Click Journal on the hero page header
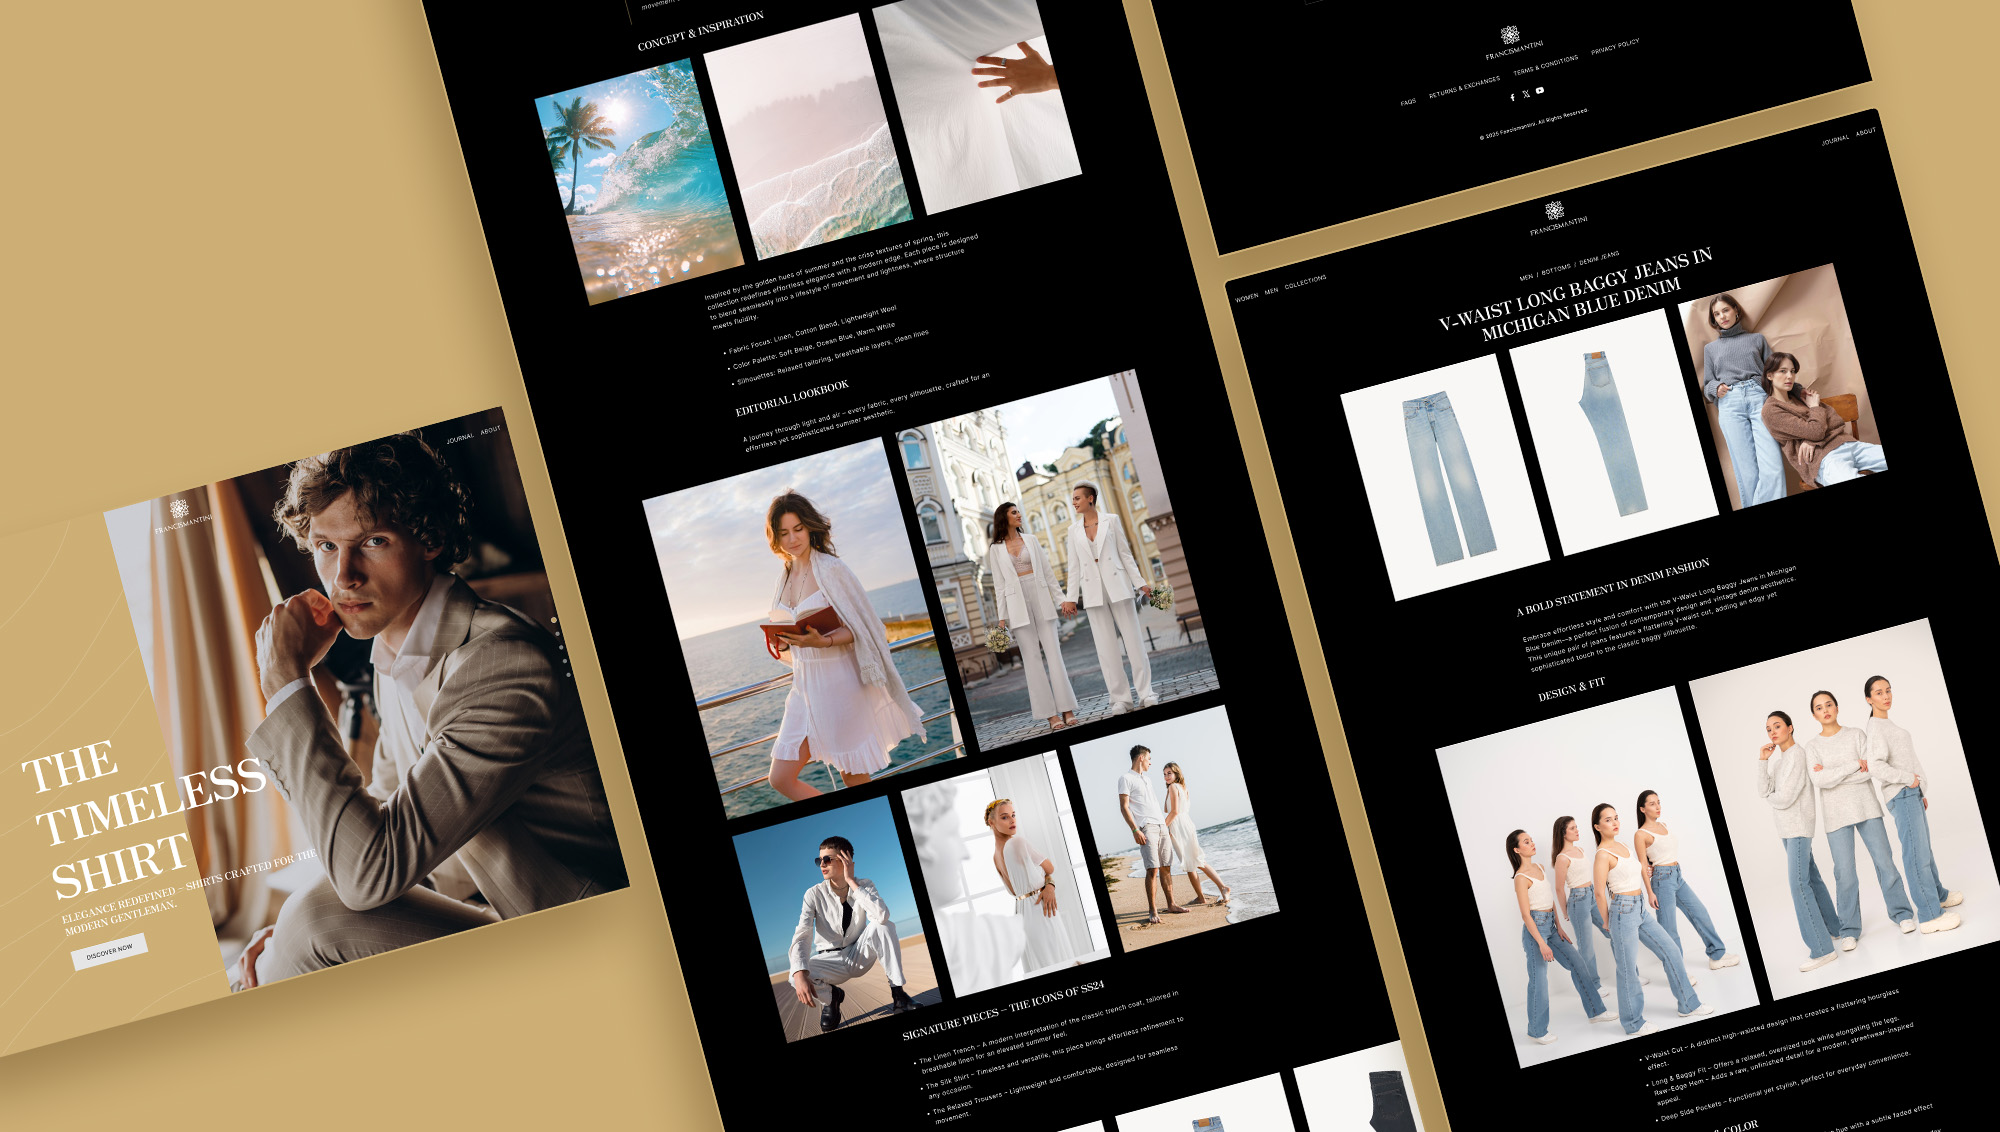2000x1132 pixels. 460,438
